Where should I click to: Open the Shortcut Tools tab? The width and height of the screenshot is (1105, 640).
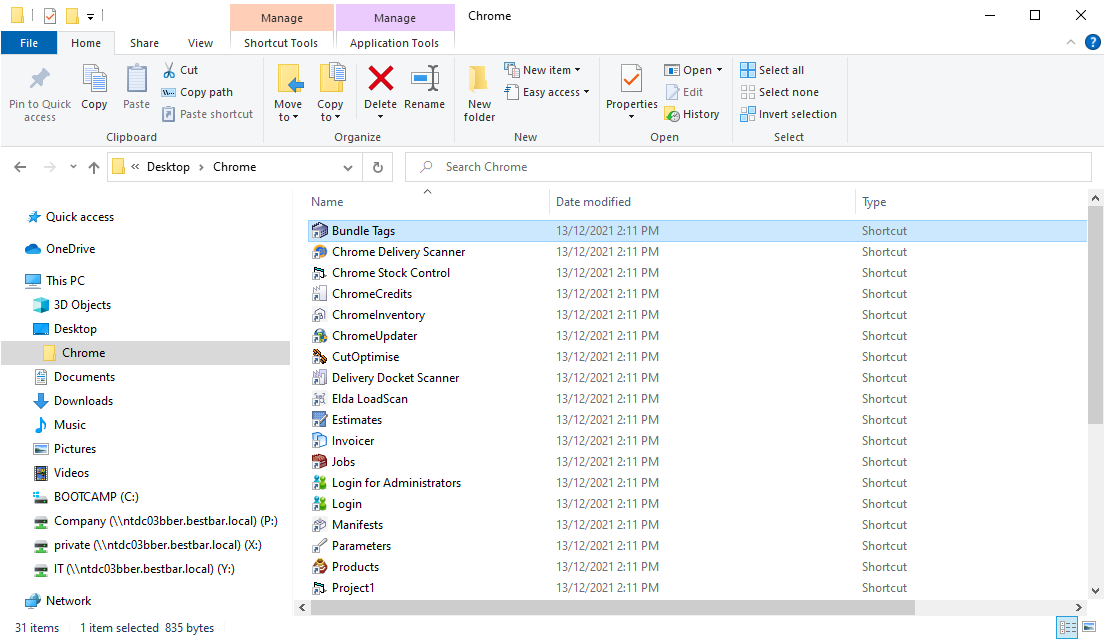coord(280,43)
